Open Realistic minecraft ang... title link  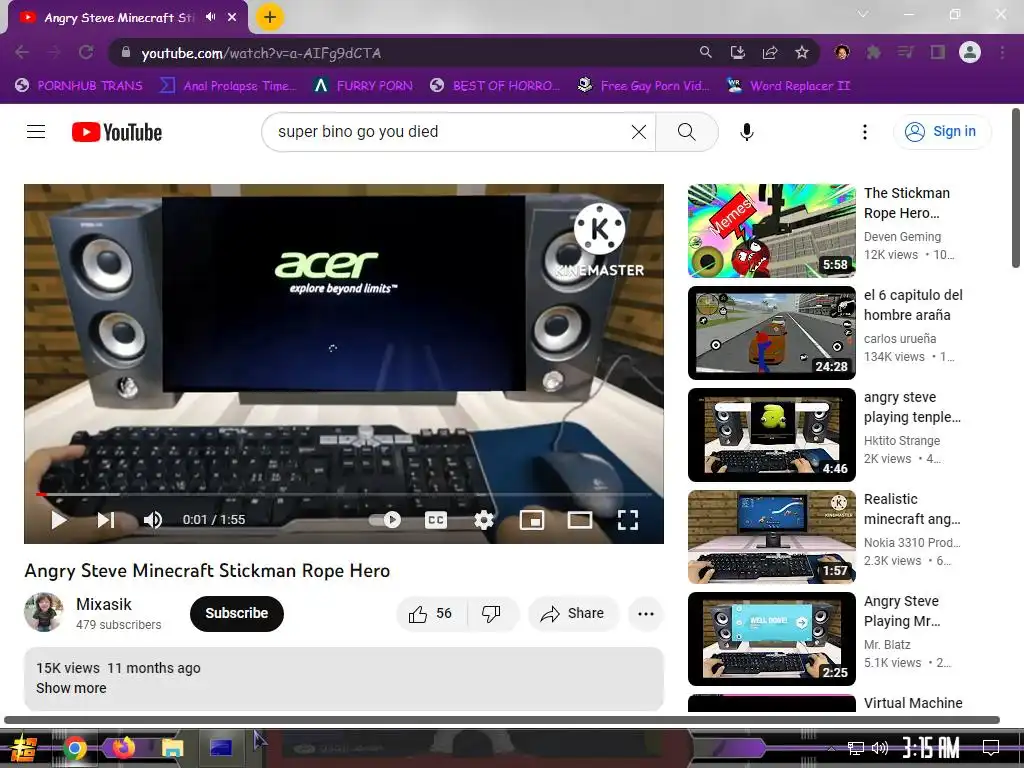tap(912, 509)
